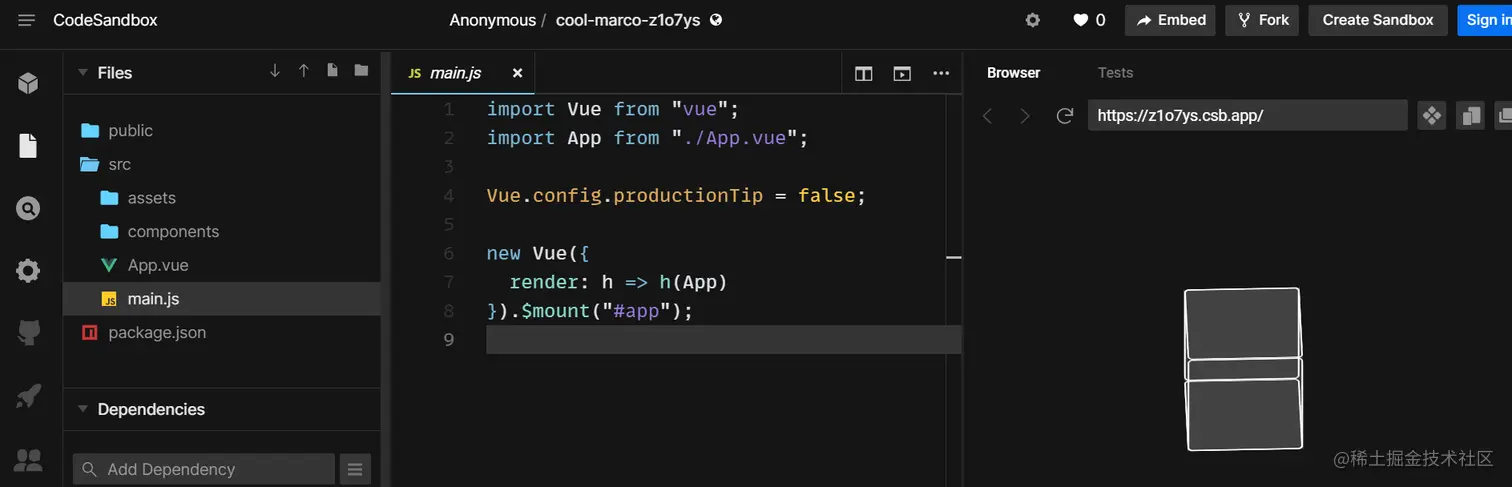Click the split editor layout icon
The height and width of the screenshot is (487, 1512).
coord(864,73)
